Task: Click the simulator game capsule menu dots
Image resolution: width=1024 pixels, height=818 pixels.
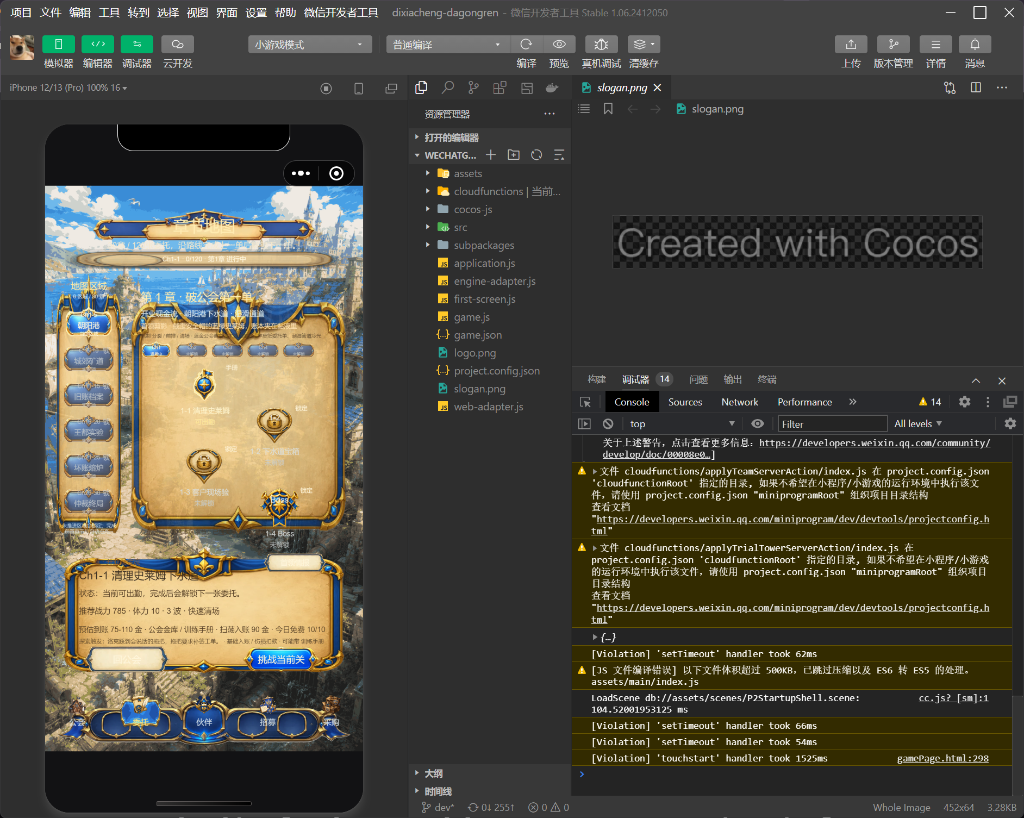Action: click(x=300, y=173)
